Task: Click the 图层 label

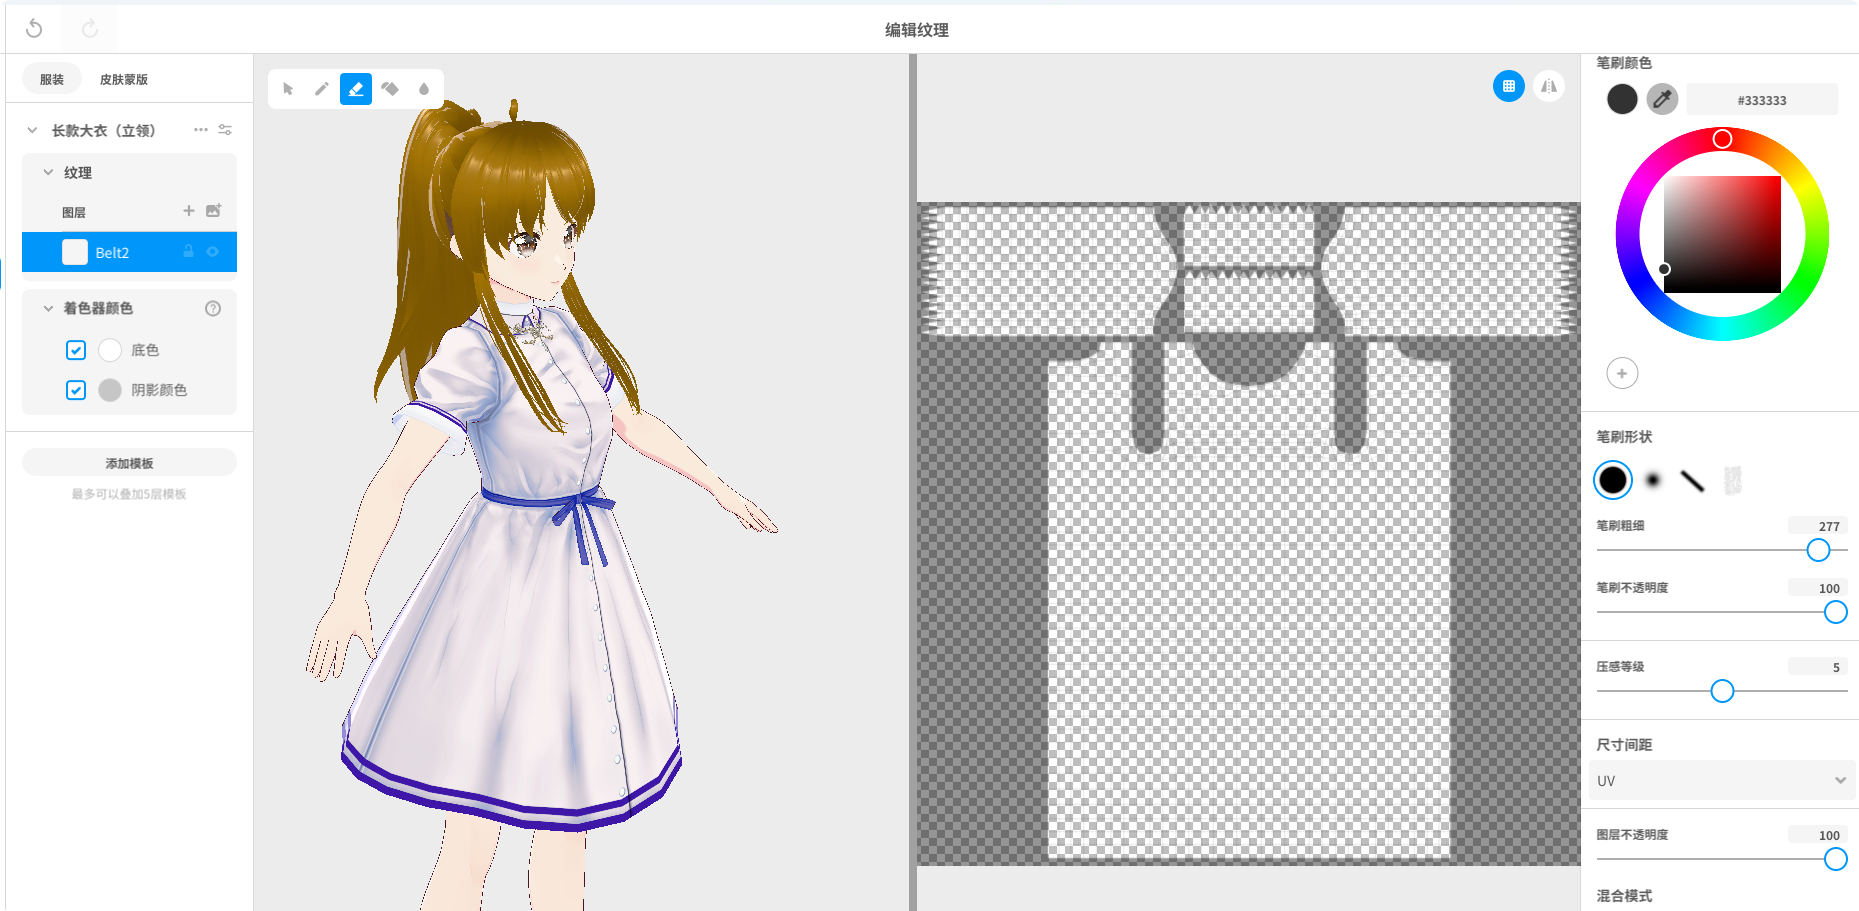Action: (74, 212)
